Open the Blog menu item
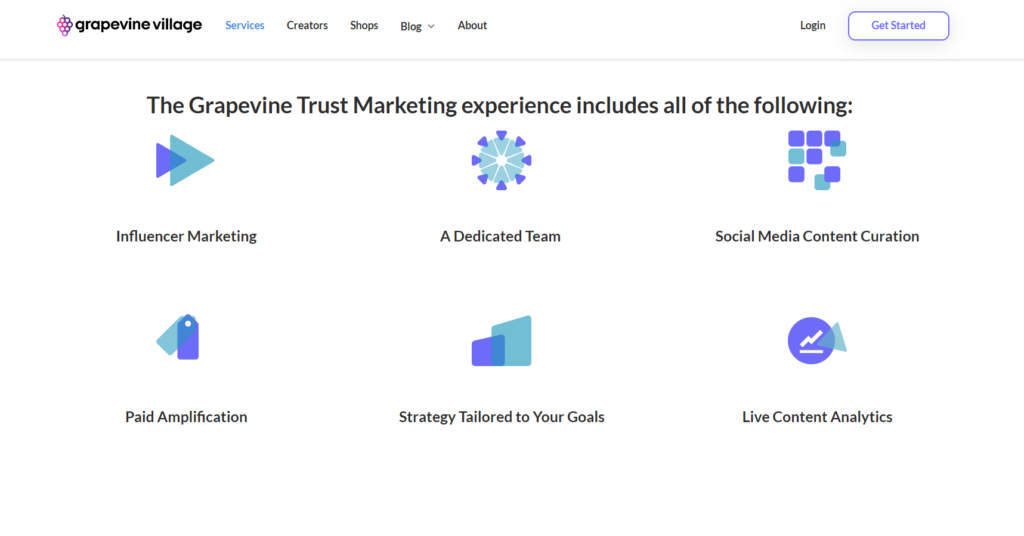 (411, 26)
